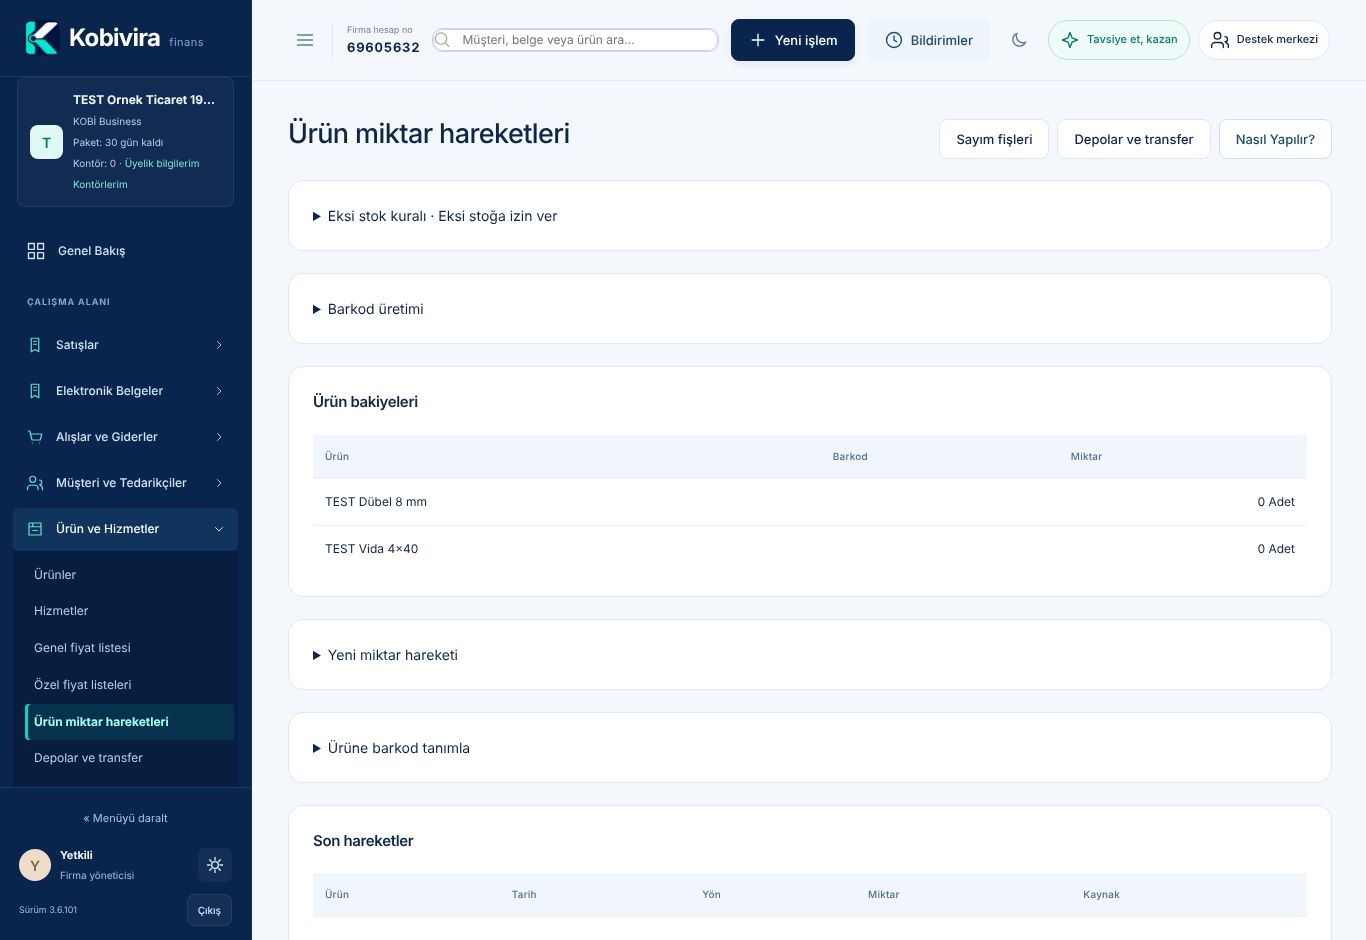This screenshot has width=1366, height=940.
Task: Click the Alışlar ve Giderler cart icon
Action: click(35, 437)
